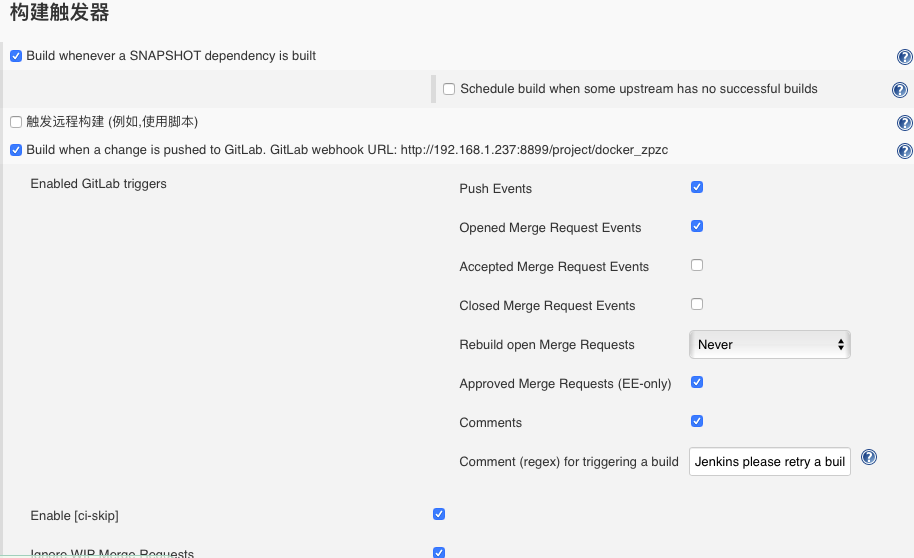Toggle Approved Merge Requests (EE-only) checkbox

[x=697, y=382]
